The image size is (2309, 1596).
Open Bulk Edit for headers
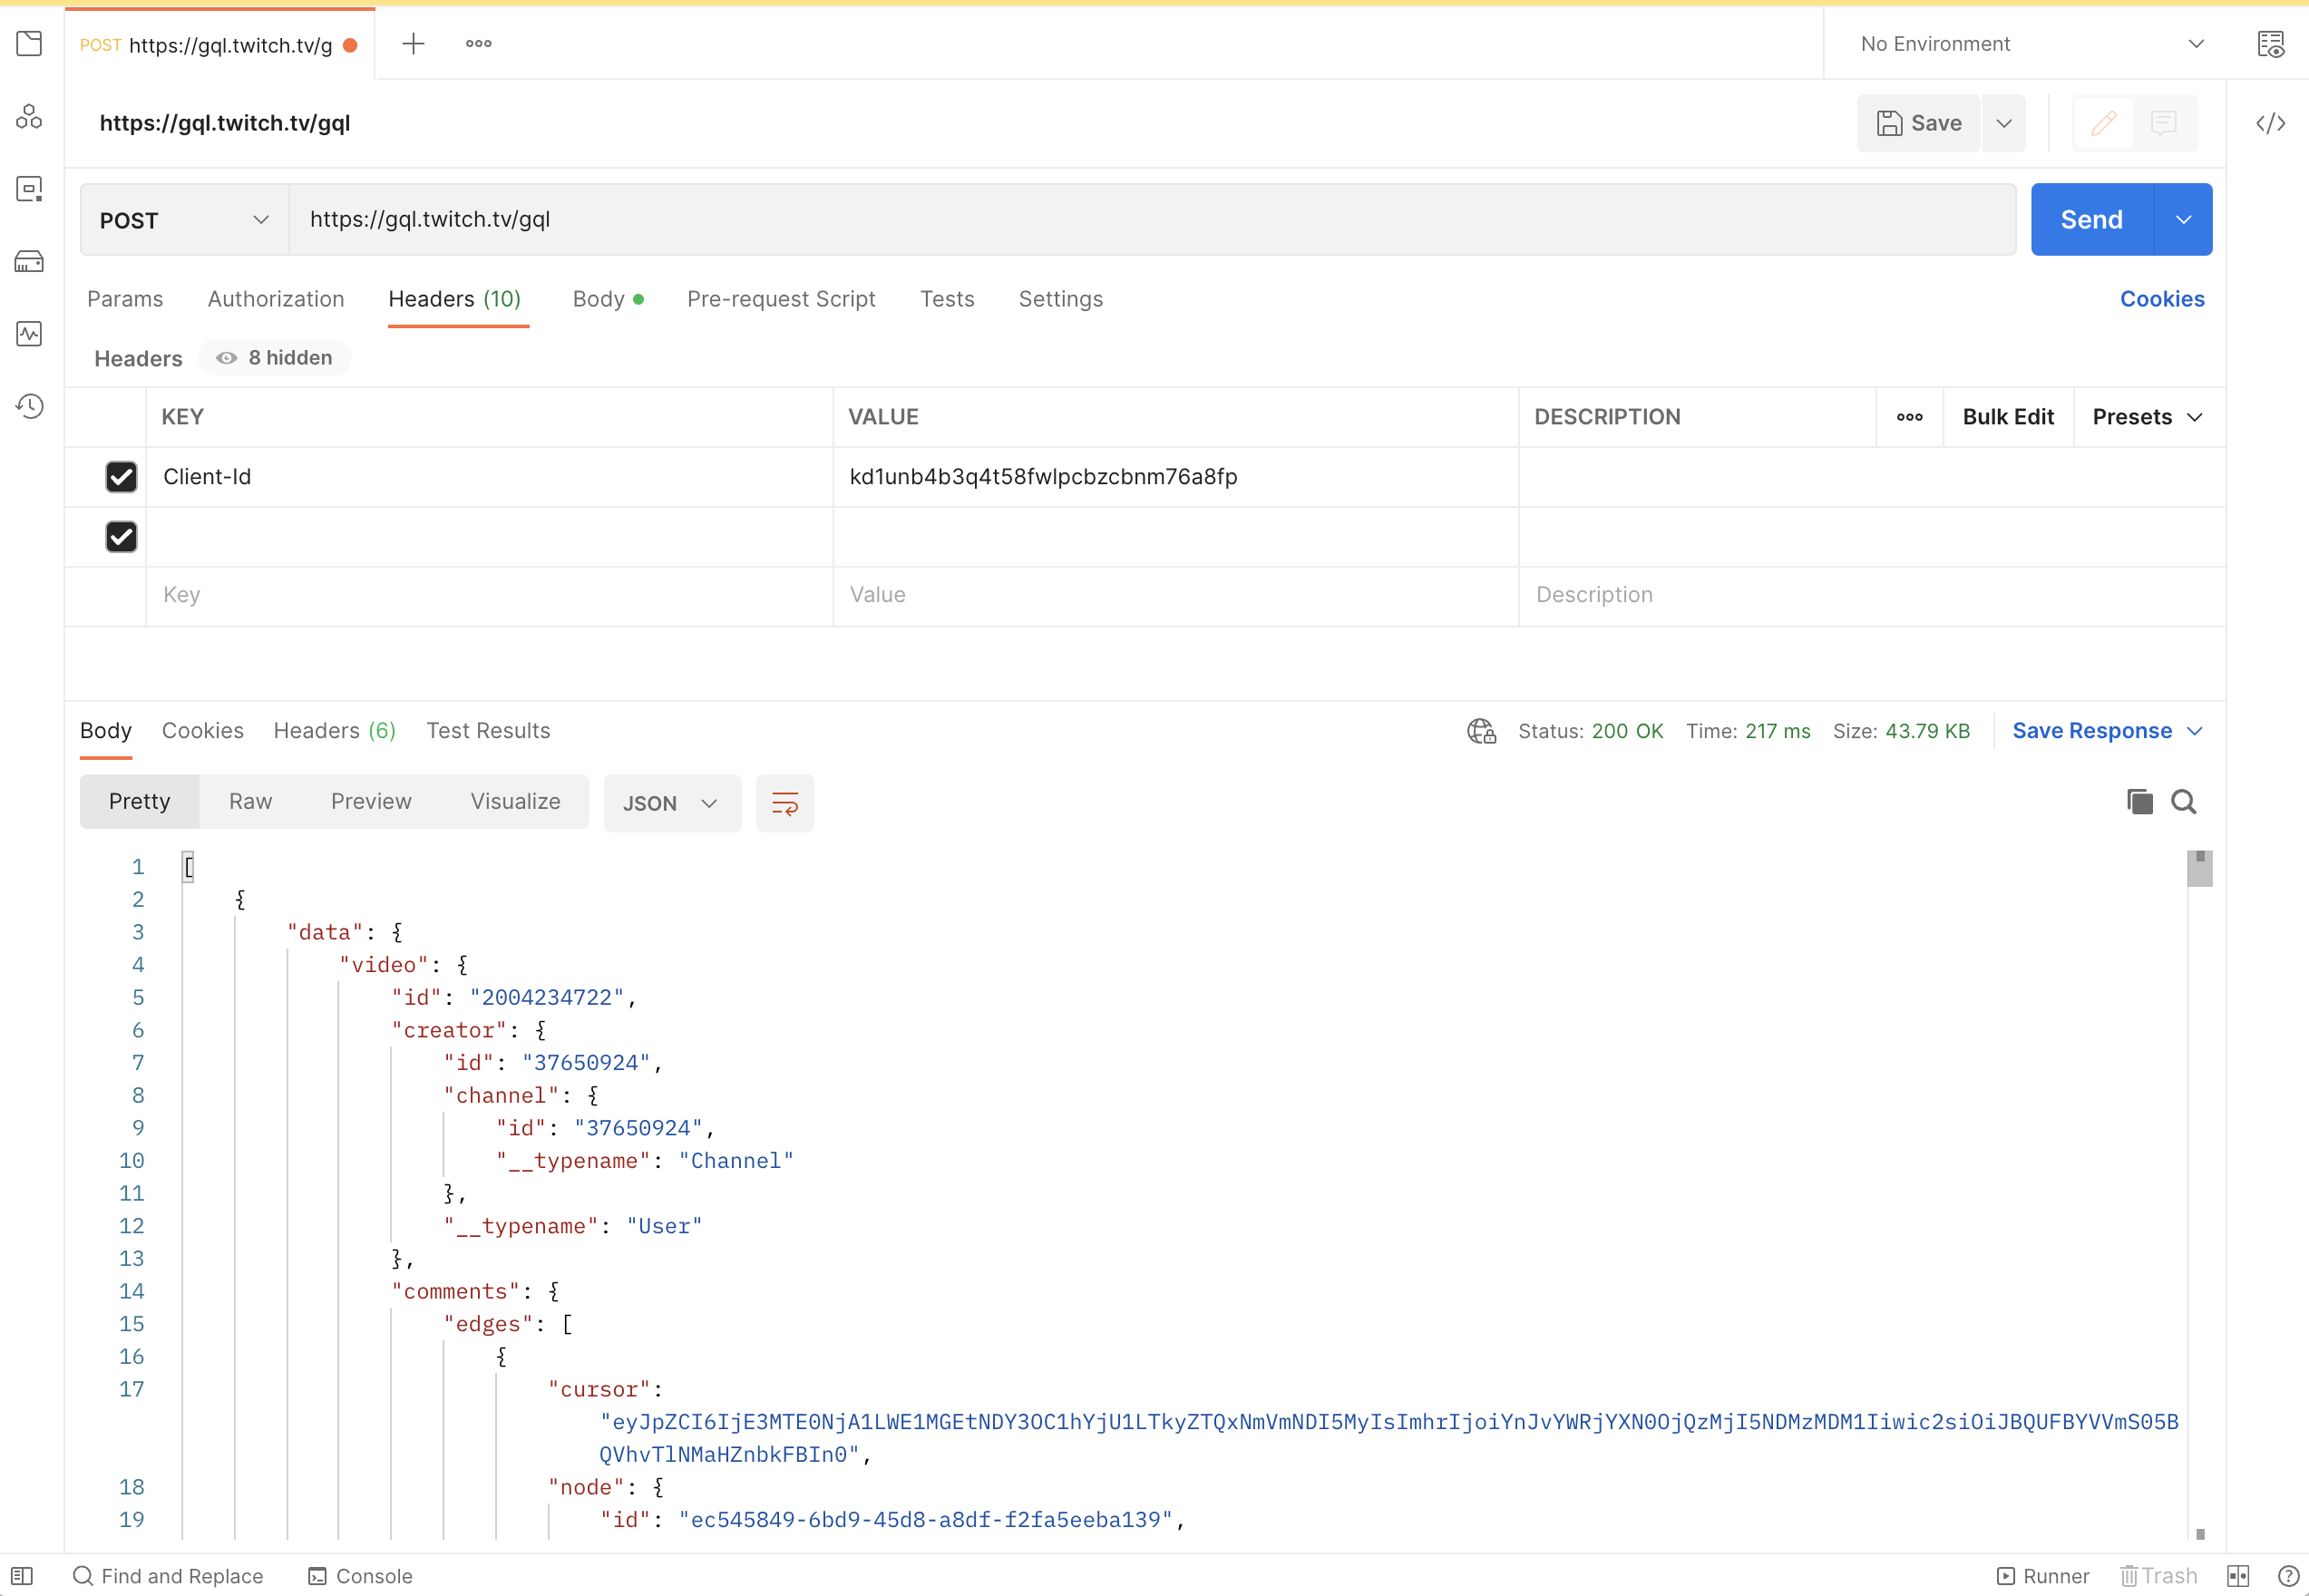pos(2008,417)
